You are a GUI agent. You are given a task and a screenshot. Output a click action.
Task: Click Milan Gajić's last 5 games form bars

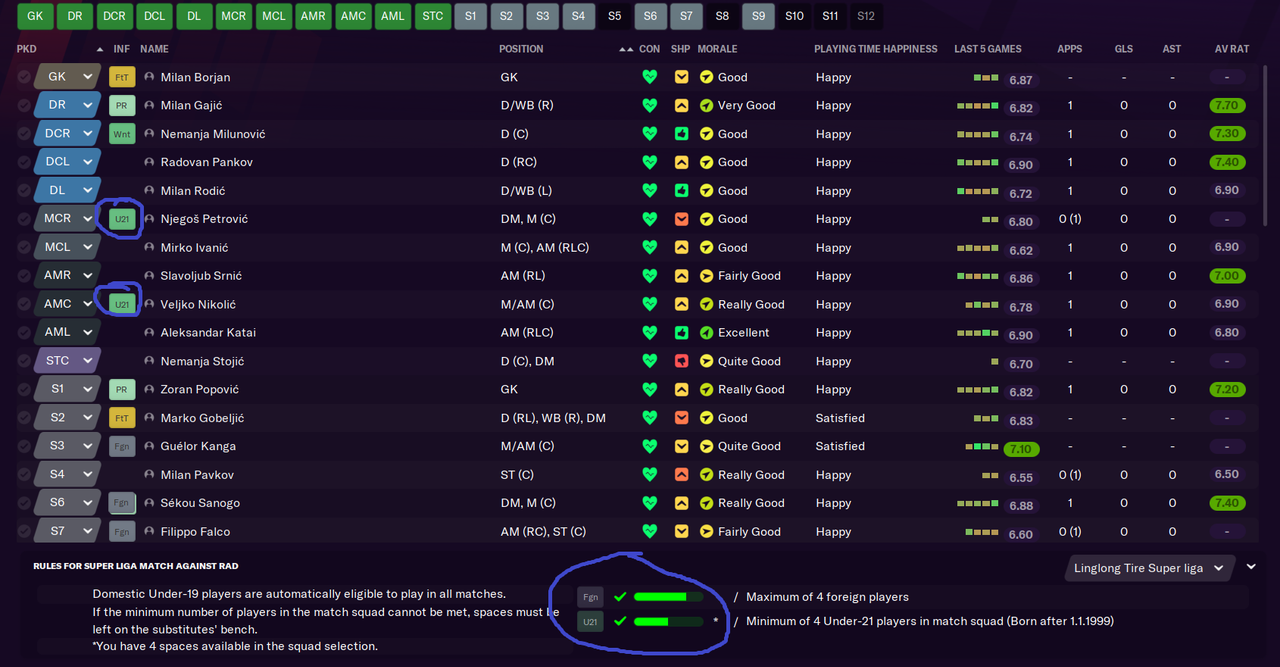coord(978,105)
